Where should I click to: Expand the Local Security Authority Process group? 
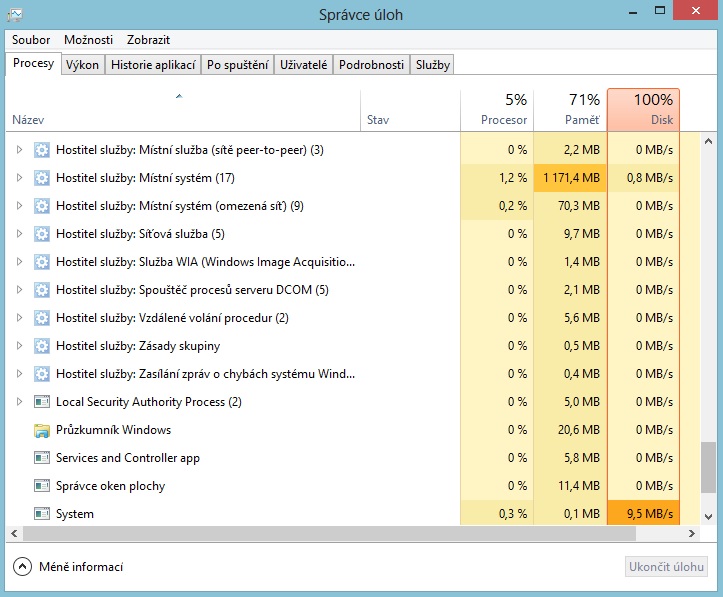18,402
